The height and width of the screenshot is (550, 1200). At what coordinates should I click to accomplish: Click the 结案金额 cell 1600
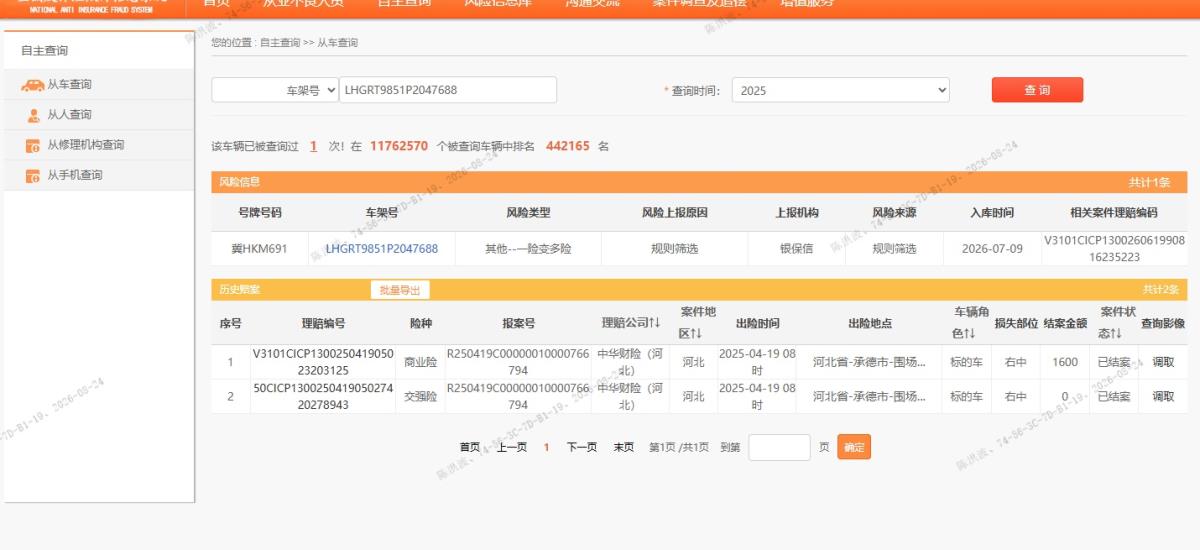(x=1065, y=362)
